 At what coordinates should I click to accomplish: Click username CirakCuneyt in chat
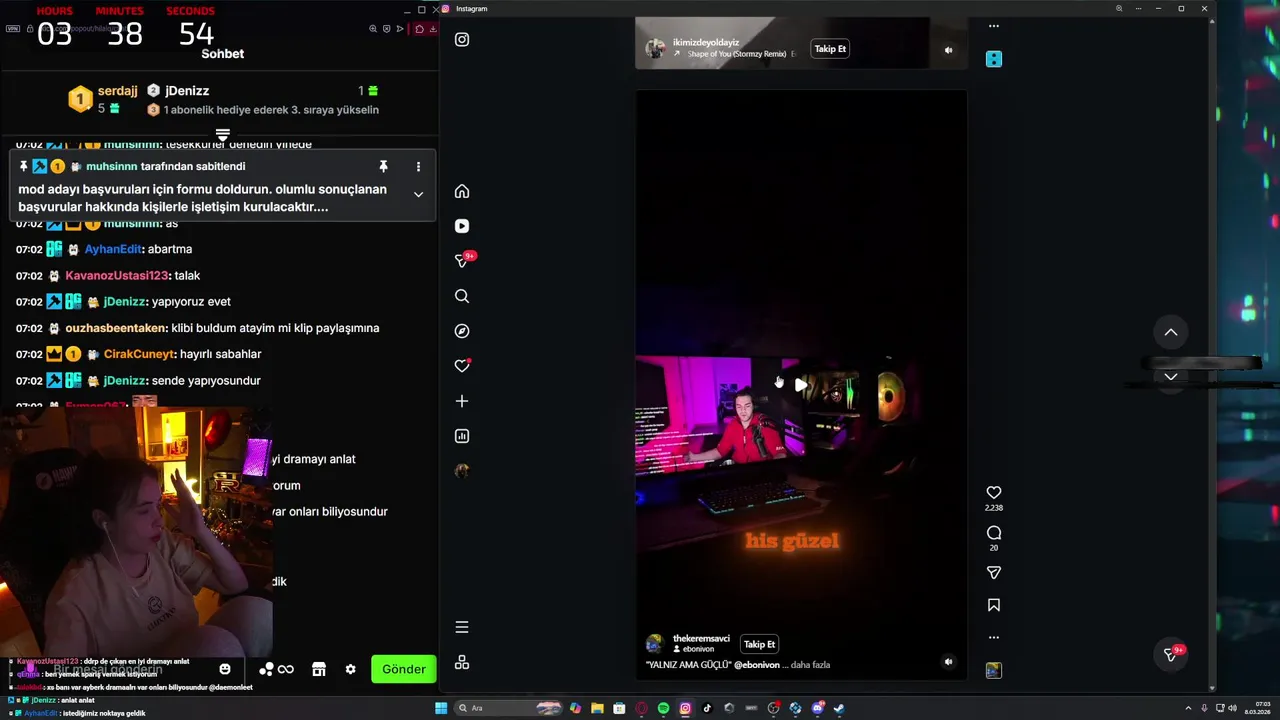point(140,354)
